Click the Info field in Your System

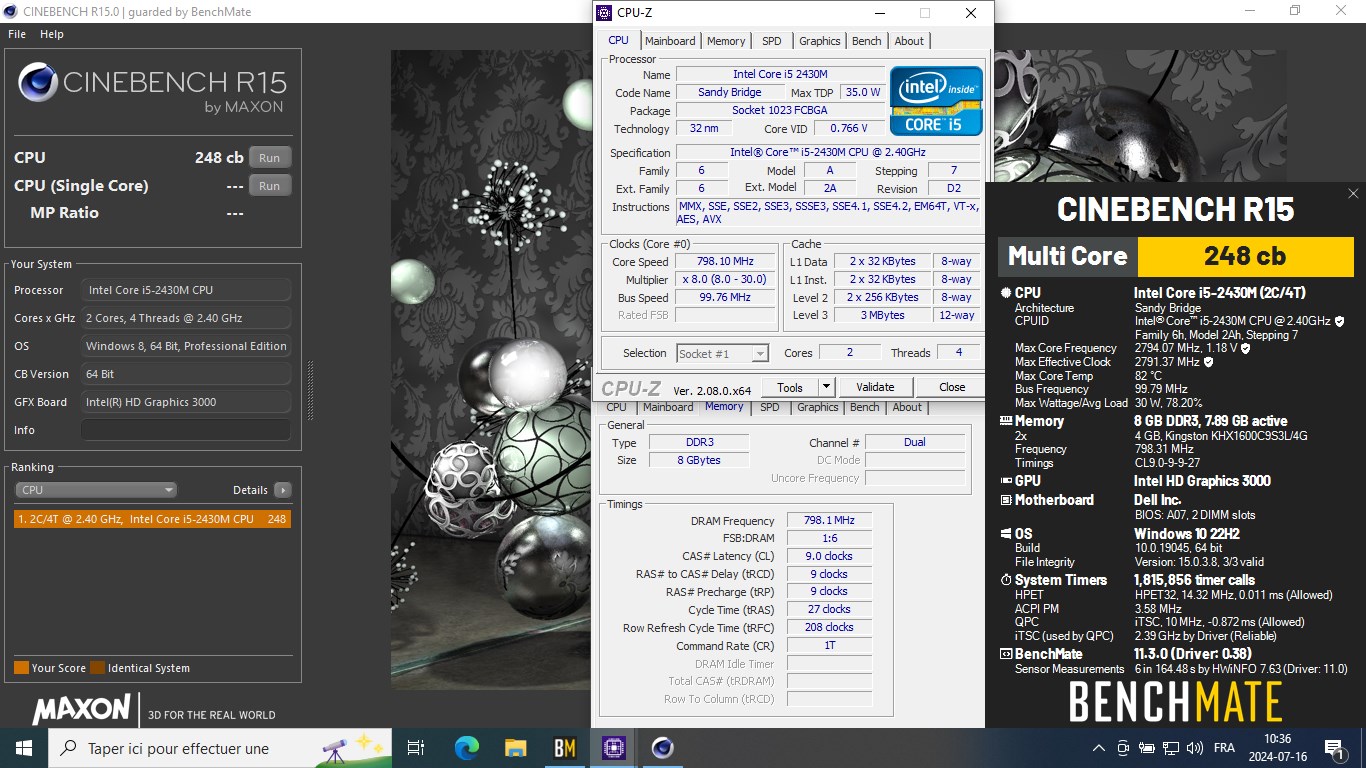(x=186, y=430)
